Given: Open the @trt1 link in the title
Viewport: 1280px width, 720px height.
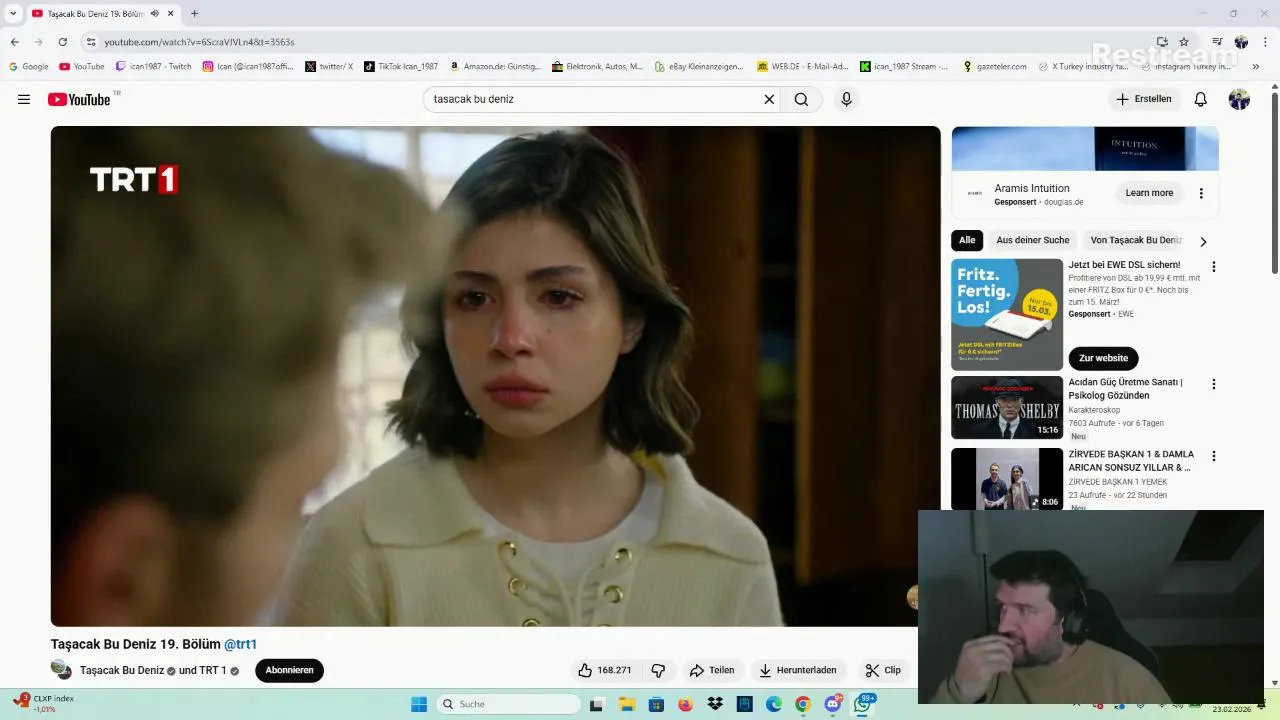Looking at the screenshot, I should [x=240, y=644].
